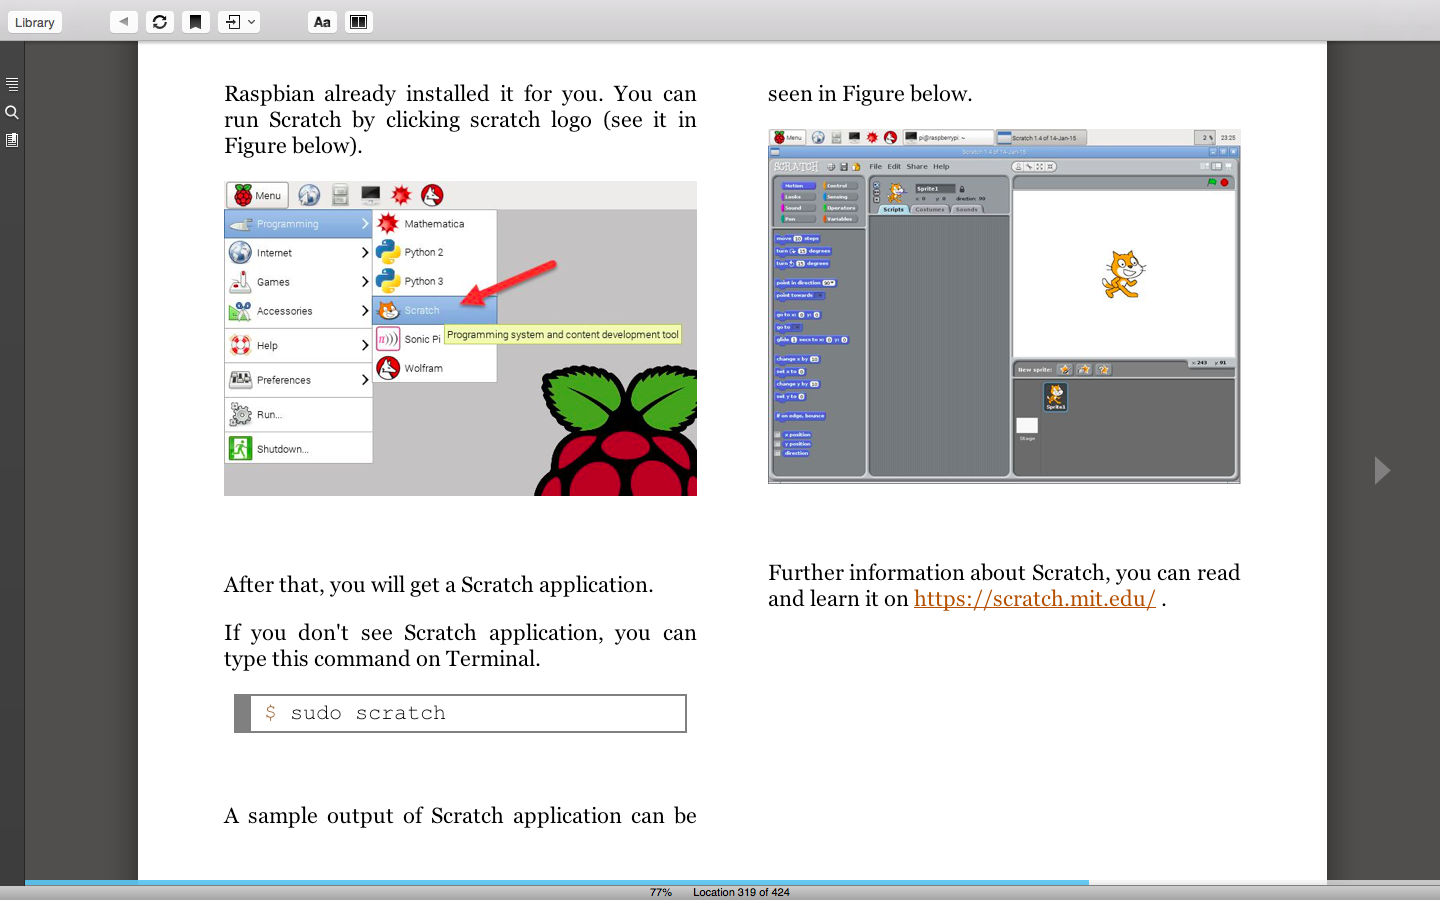Open the search magnifier in the sidebar

pos(12,112)
